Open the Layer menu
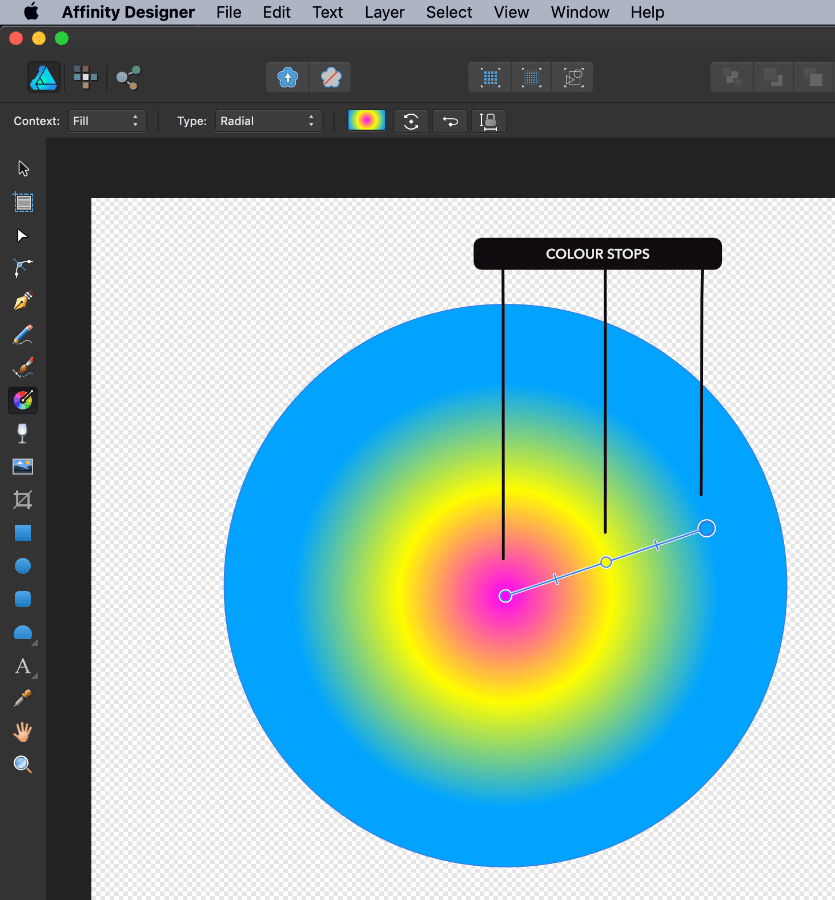 point(385,12)
